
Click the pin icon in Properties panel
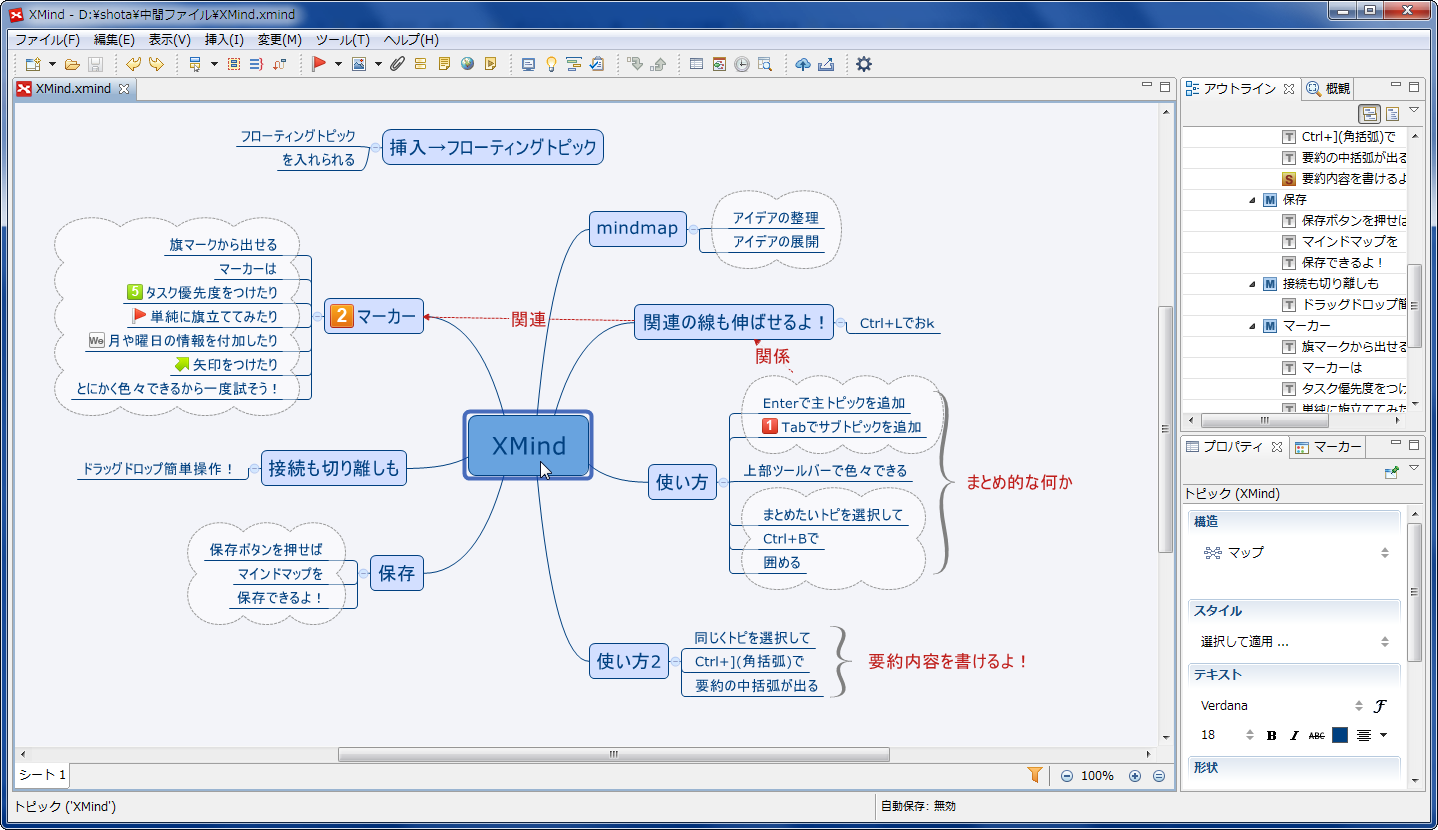[1392, 471]
